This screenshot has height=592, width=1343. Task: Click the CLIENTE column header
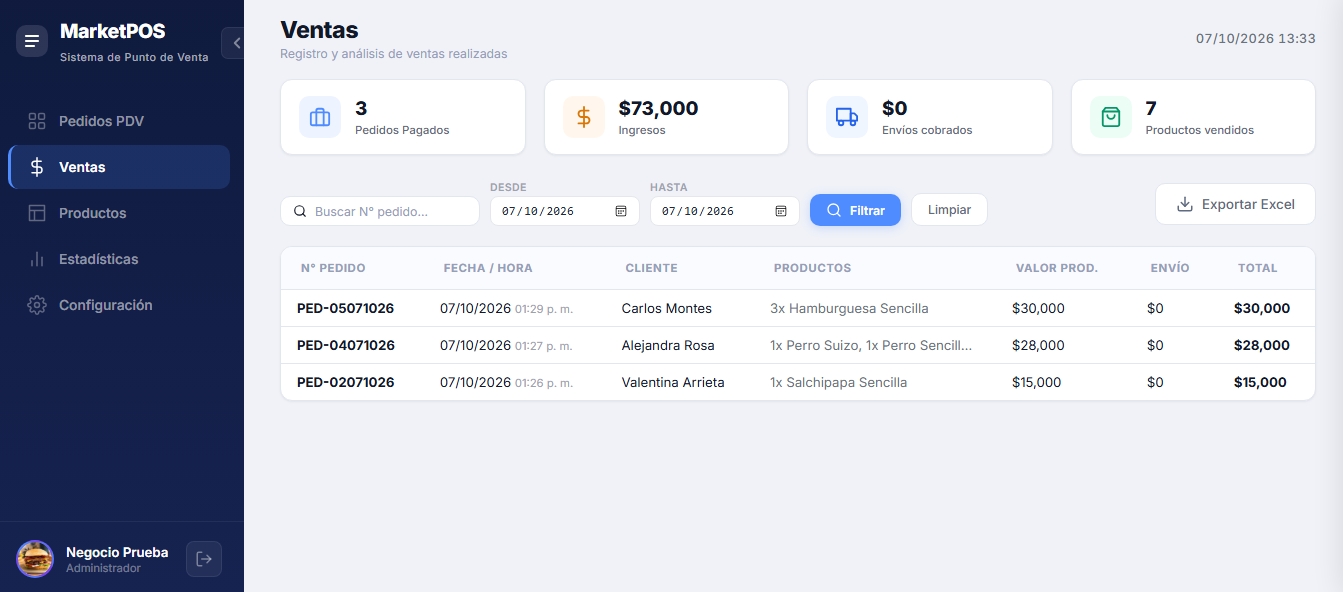651,268
